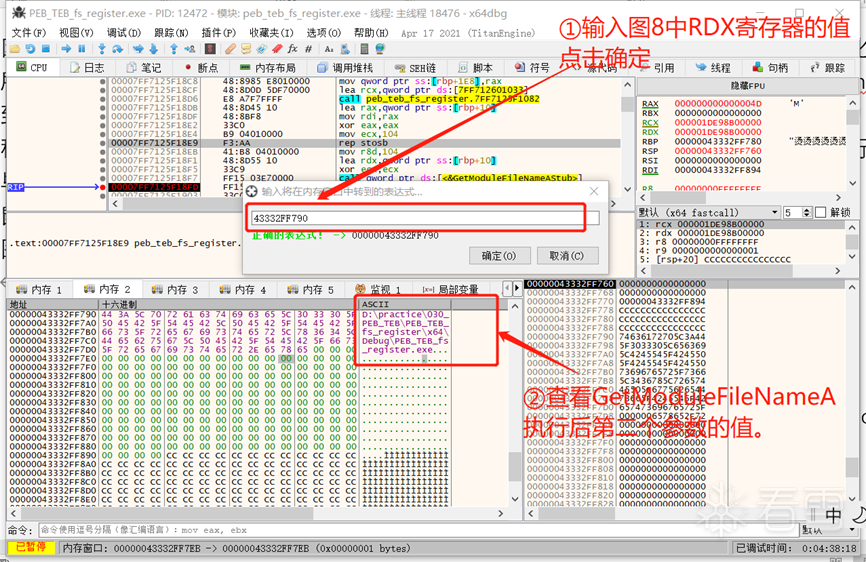Switch to the CPU tab
The width and height of the screenshot is (866, 562).
click(31, 67)
